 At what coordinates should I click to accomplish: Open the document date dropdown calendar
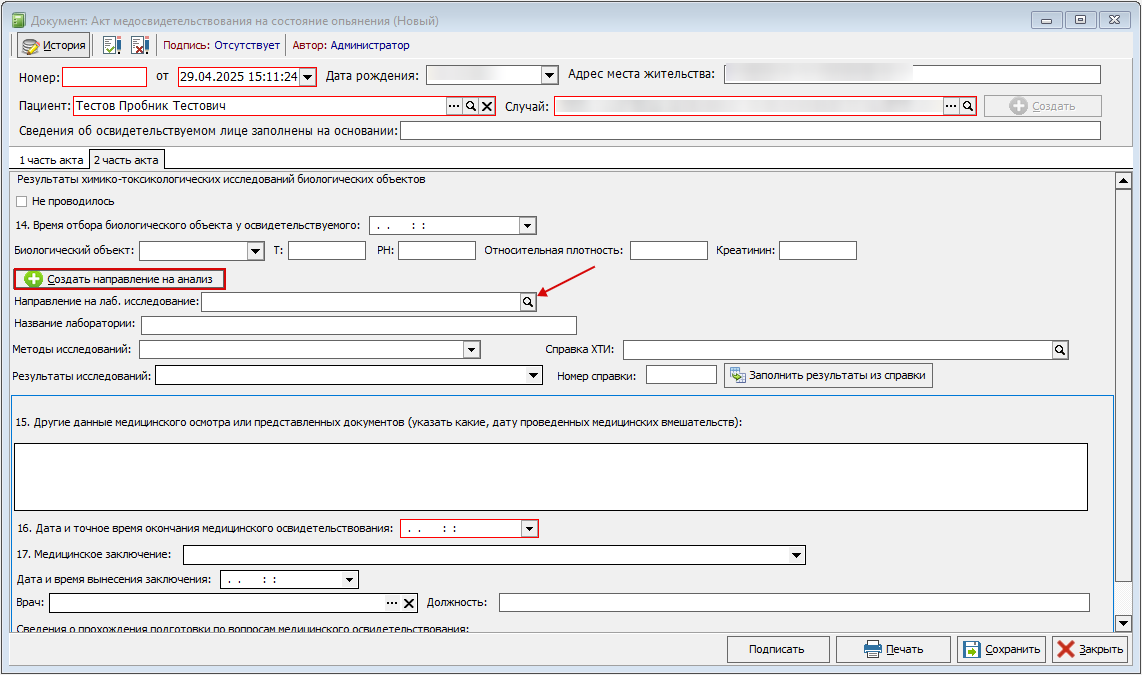pyautogui.click(x=308, y=76)
